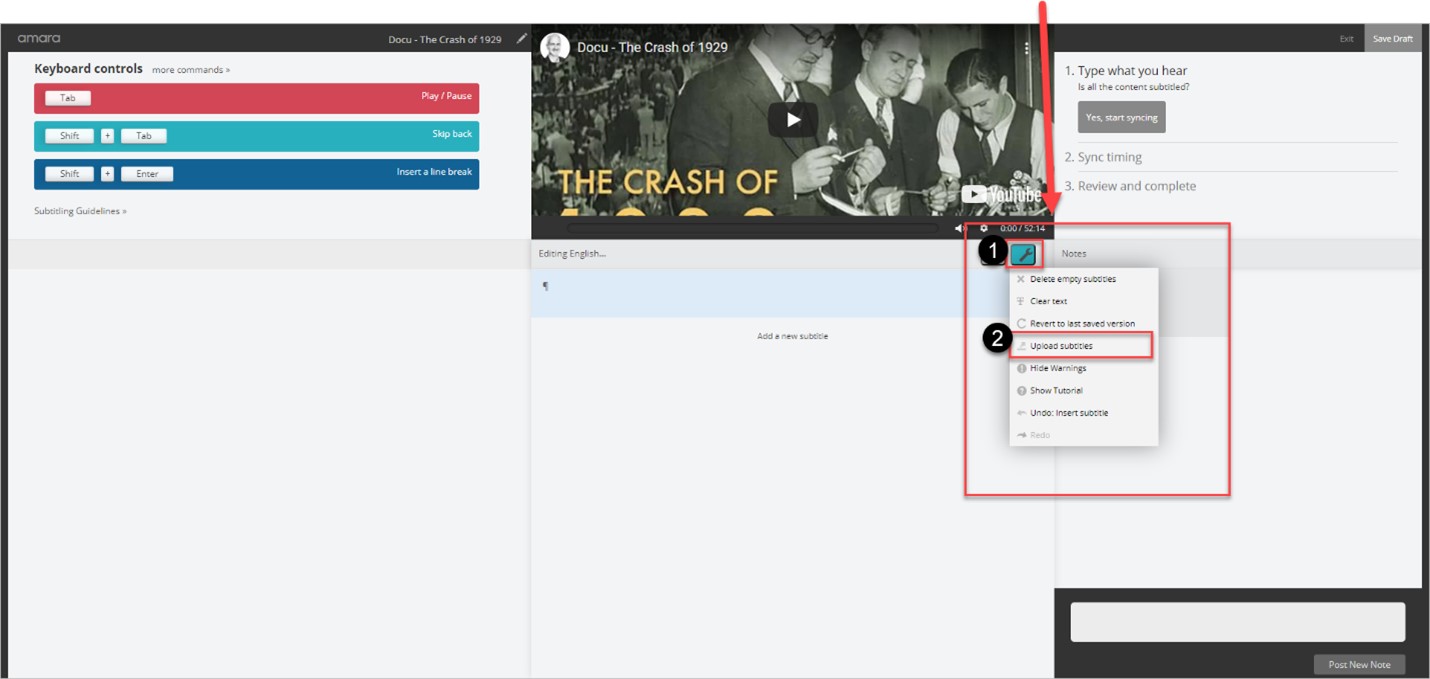This screenshot has width=1430, height=679.
Task: Select Upload subtitles from the menu
Action: click(1061, 346)
